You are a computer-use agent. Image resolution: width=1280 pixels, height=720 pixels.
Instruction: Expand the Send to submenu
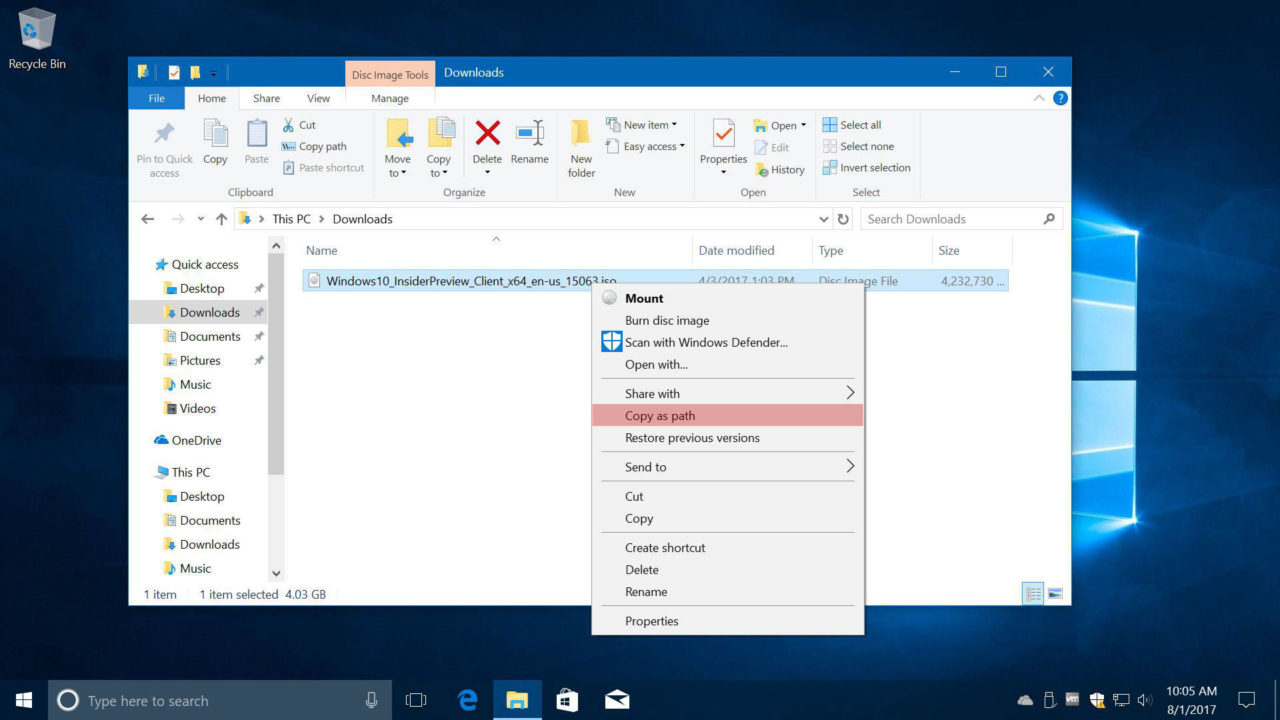click(728, 467)
